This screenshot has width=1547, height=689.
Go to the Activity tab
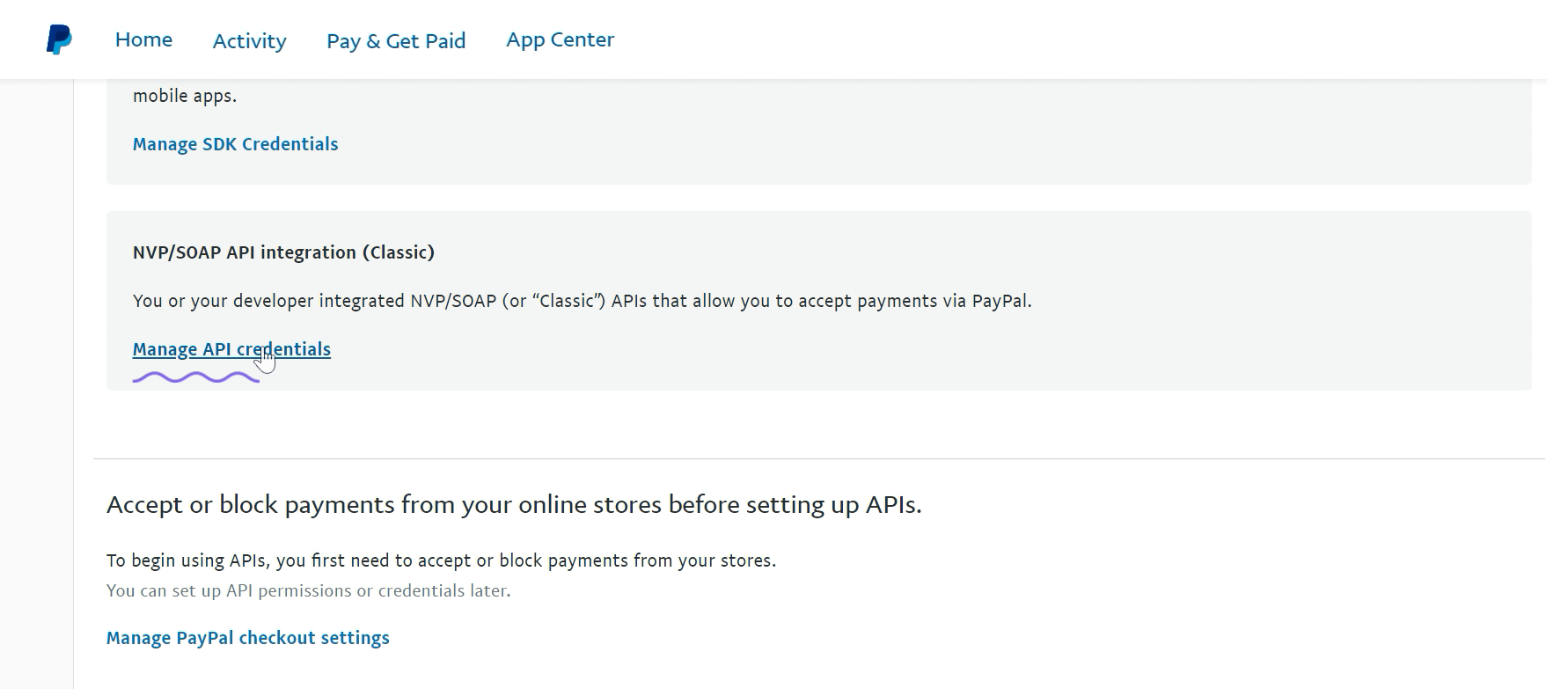tap(249, 41)
